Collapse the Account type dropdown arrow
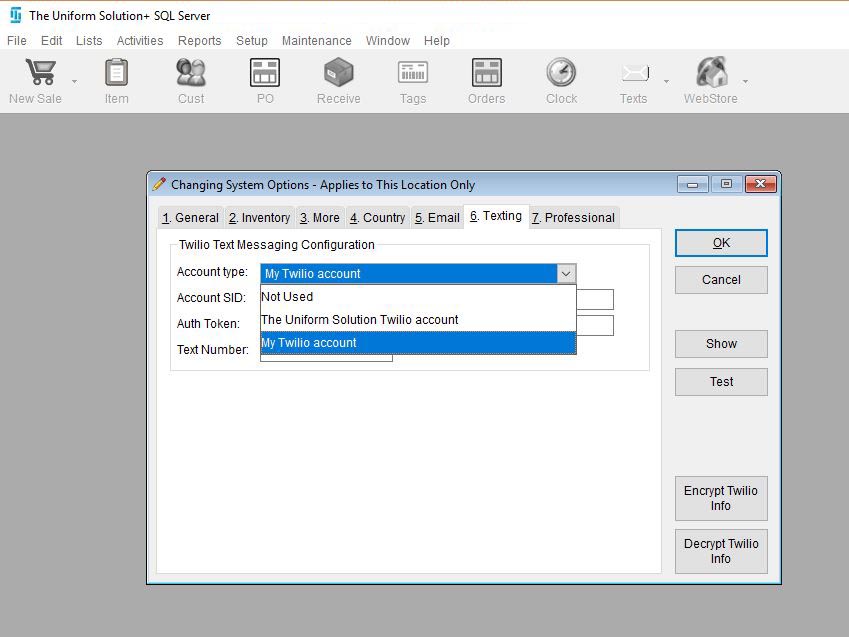Screen dimensions: 849x637 [566, 274]
